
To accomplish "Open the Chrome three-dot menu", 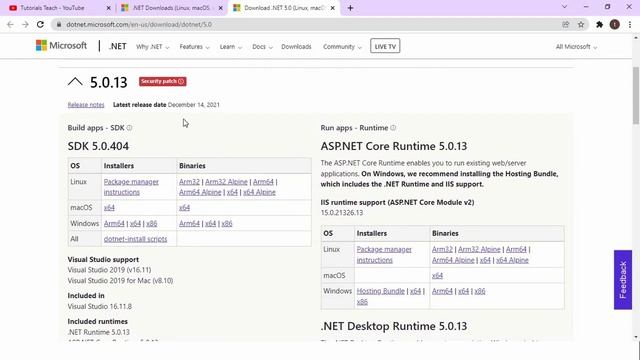I will 630,24.
